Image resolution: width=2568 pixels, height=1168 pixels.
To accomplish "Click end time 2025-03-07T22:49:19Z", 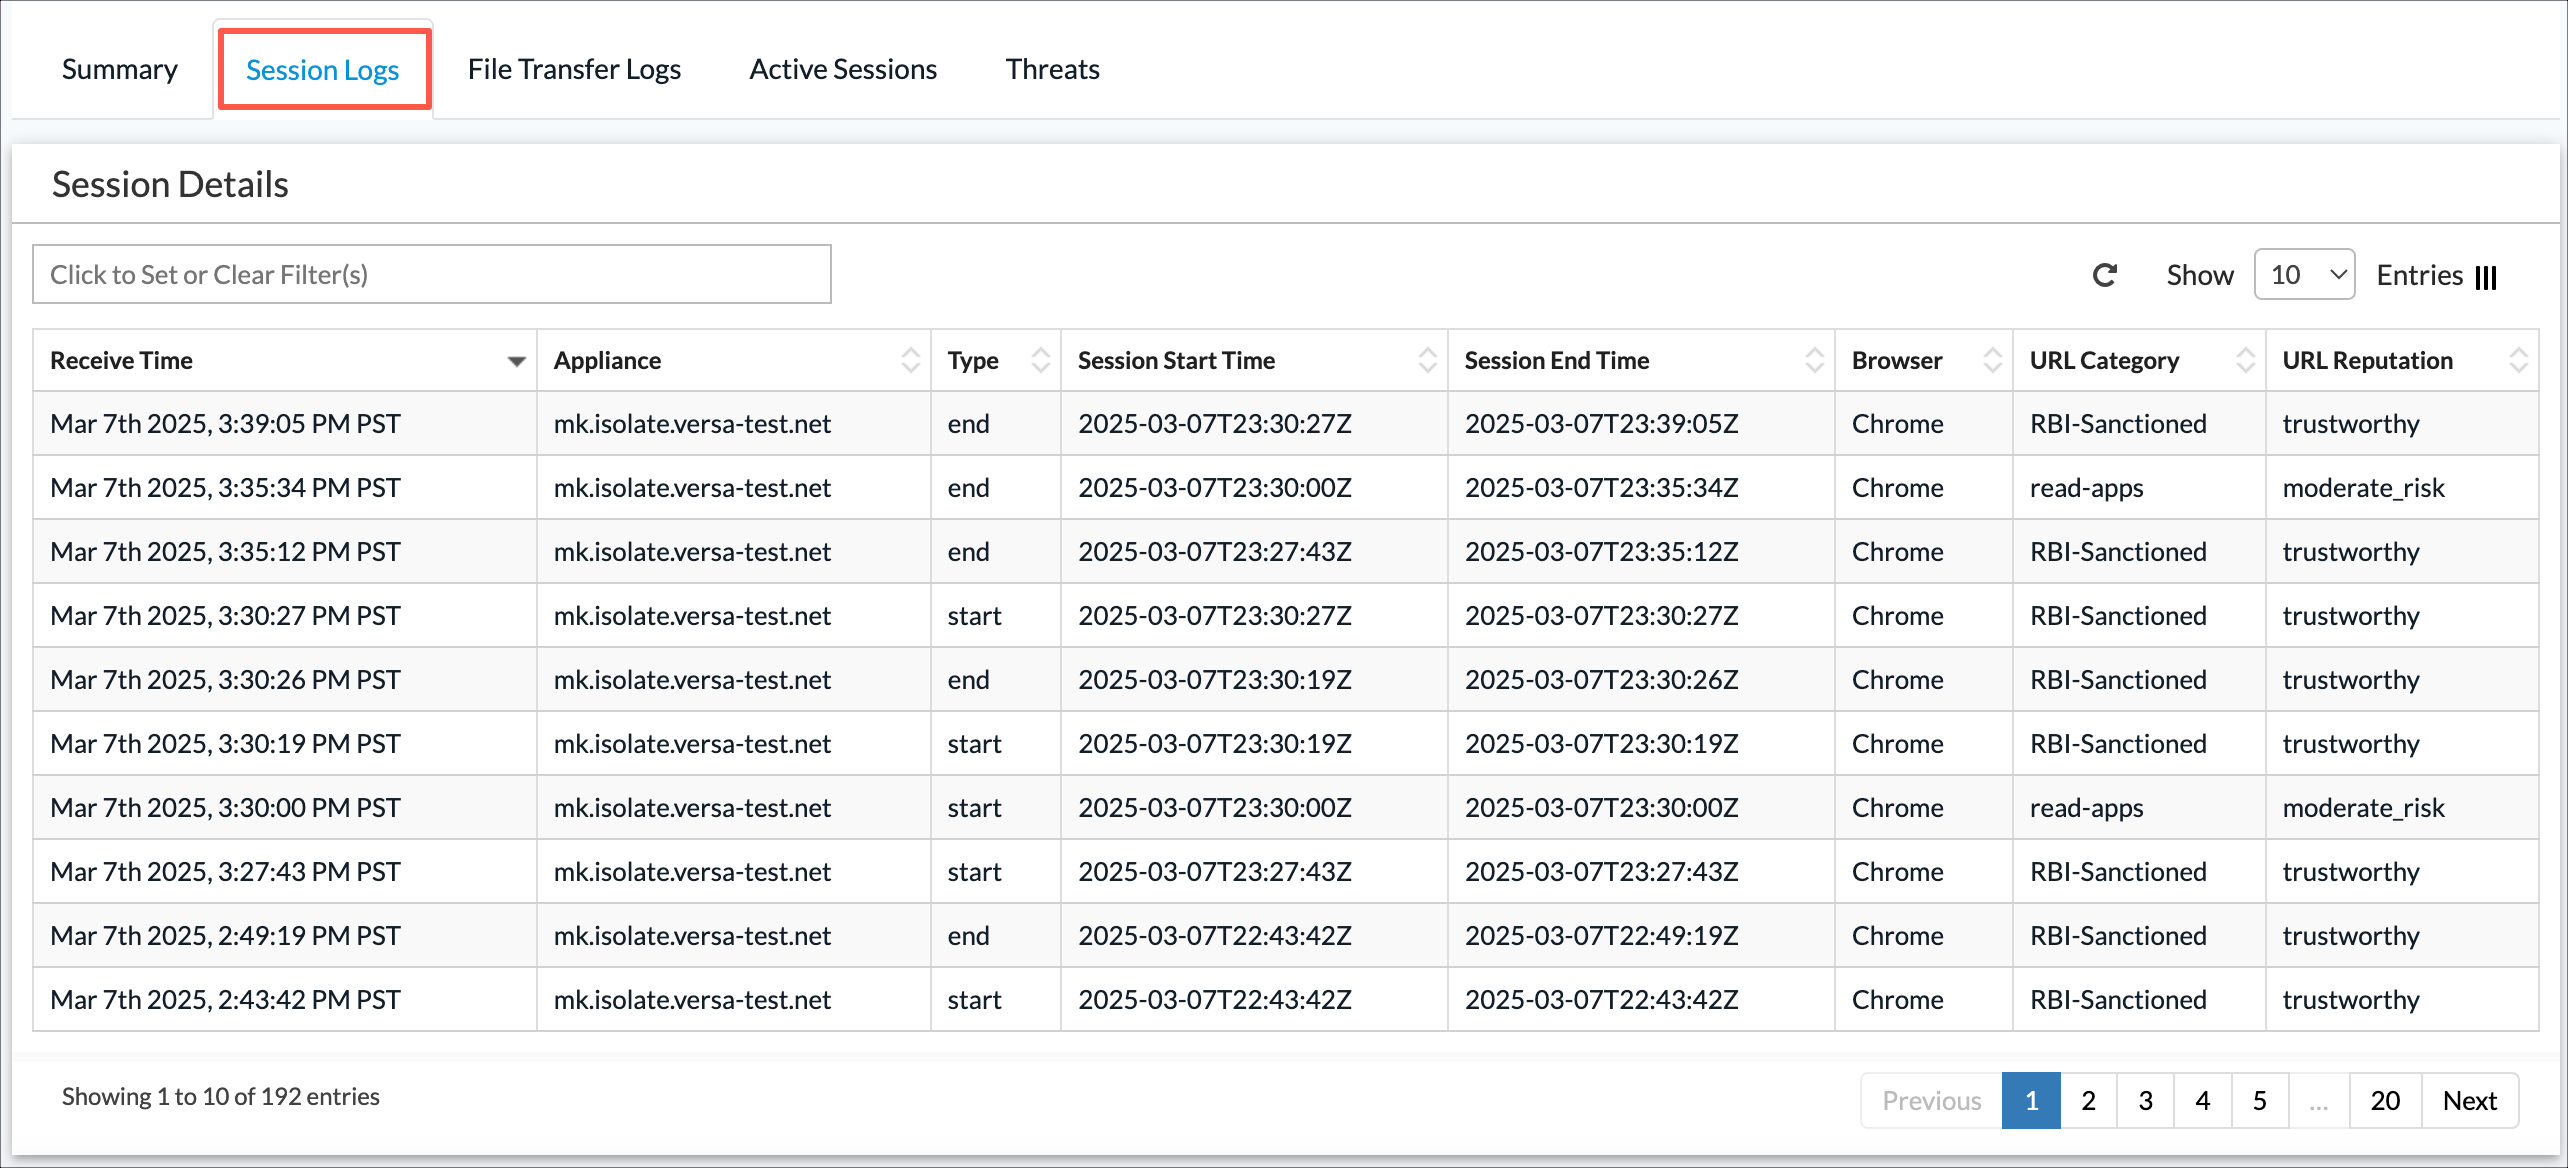I will tap(1601, 935).
